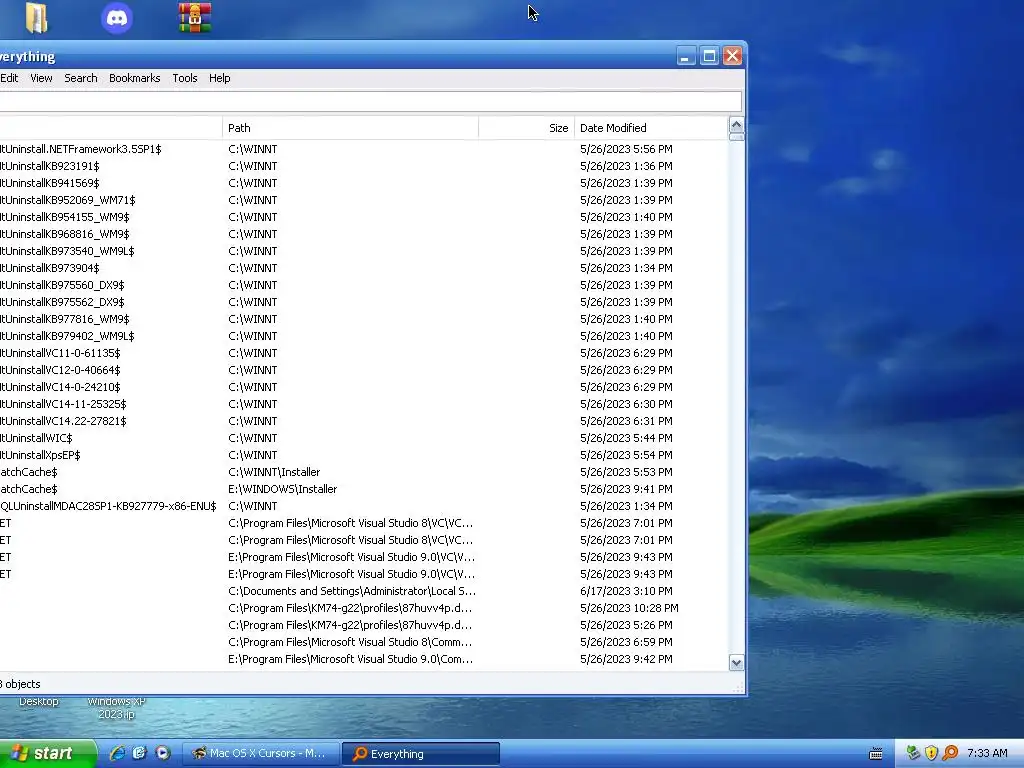1024x768 pixels.
Task: Click the path E:\WINDOWS\Installer
Action: pyautogui.click(x=283, y=488)
